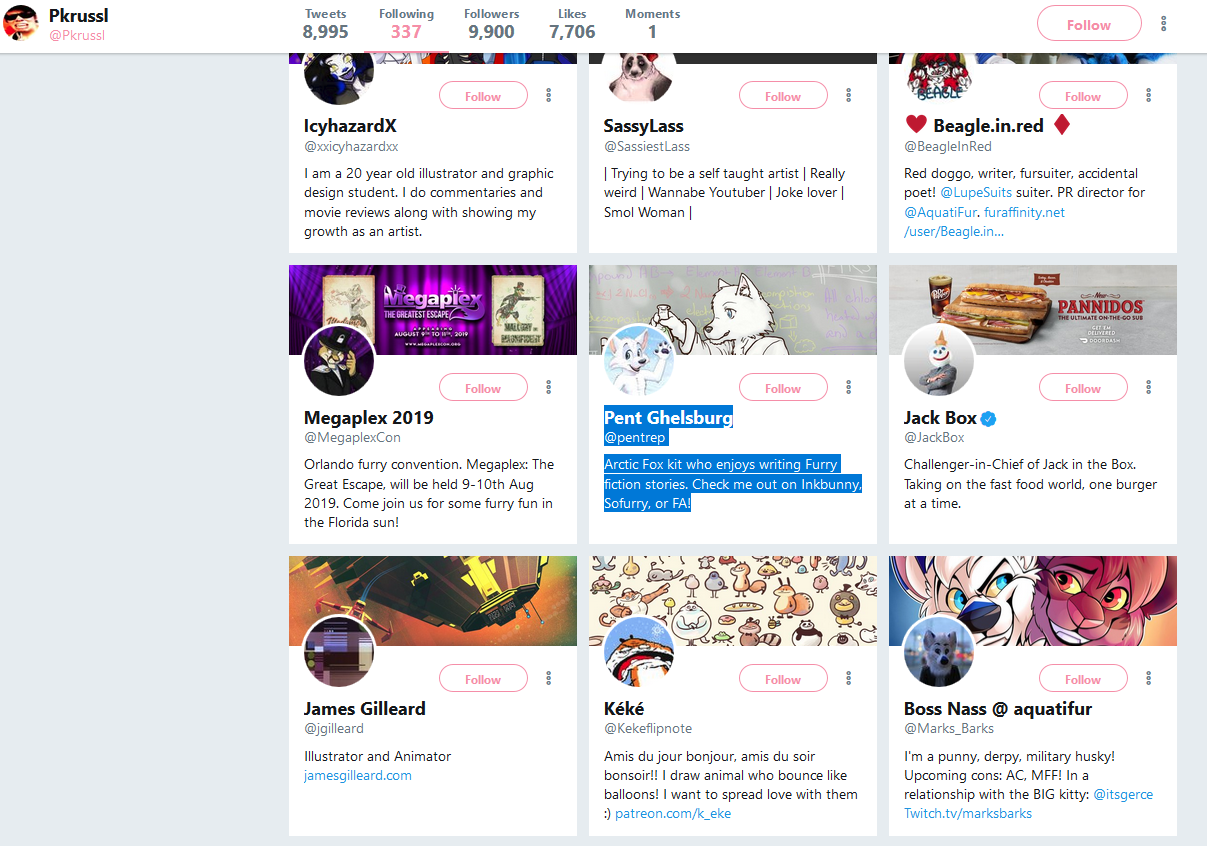The height and width of the screenshot is (846, 1207).
Task: Select the Tweets tab
Action: (326, 25)
